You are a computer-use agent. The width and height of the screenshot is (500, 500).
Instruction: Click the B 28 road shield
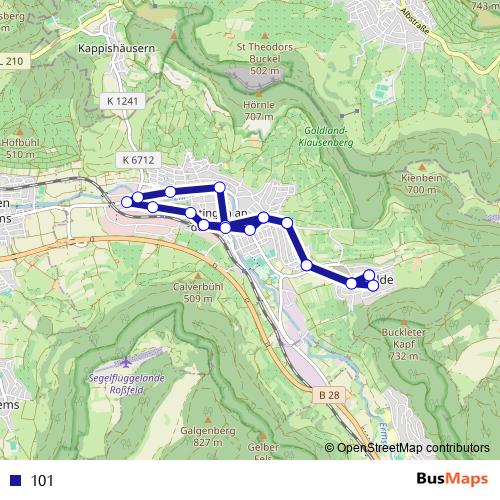pyautogui.click(x=329, y=395)
